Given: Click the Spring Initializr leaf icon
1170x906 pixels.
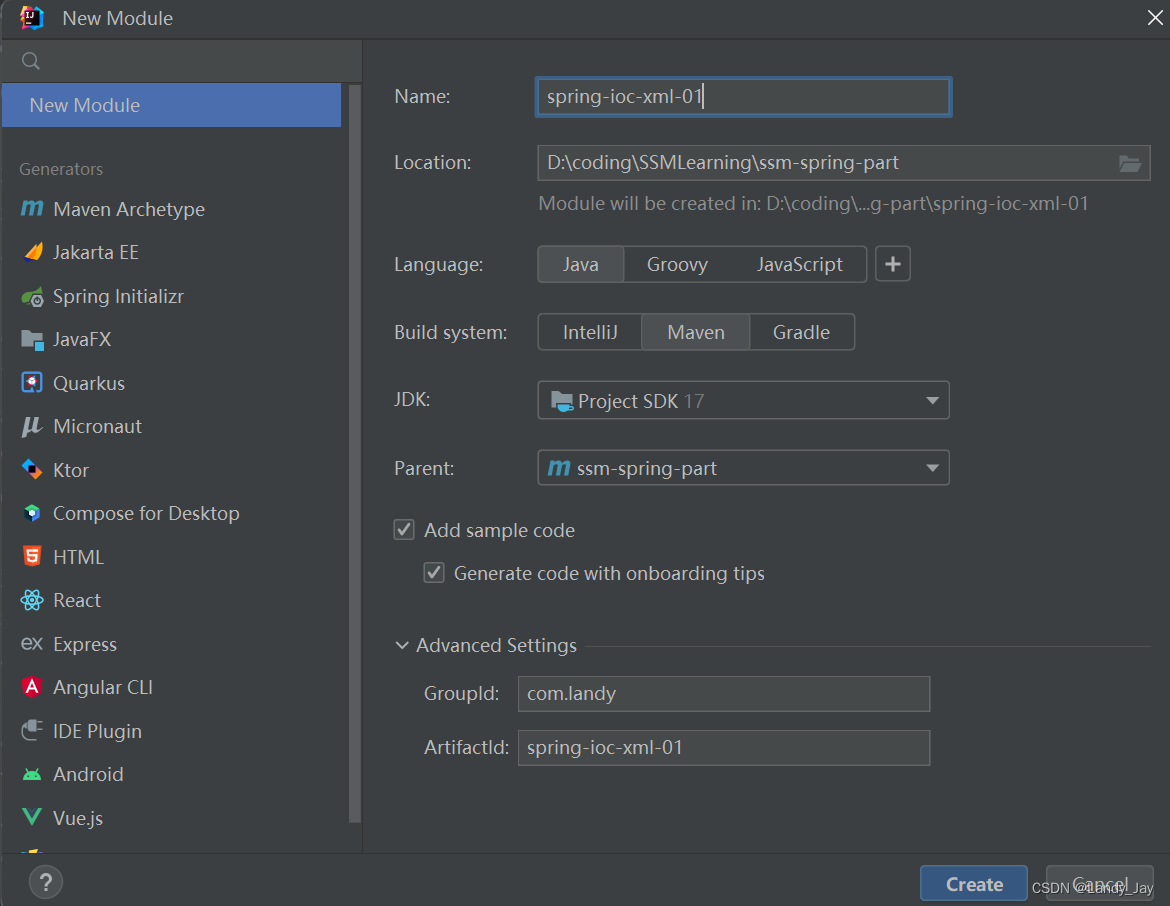Looking at the screenshot, I should [32, 296].
